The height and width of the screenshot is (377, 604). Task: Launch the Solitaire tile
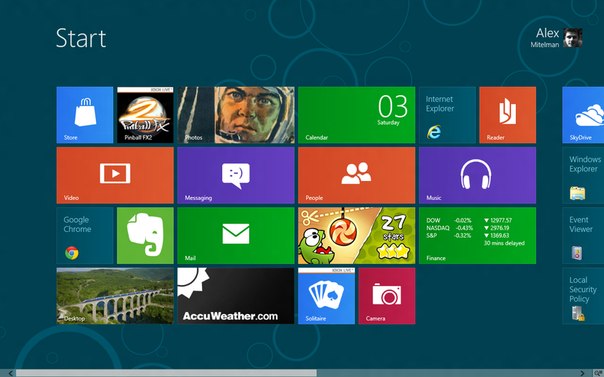pyautogui.click(x=326, y=296)
